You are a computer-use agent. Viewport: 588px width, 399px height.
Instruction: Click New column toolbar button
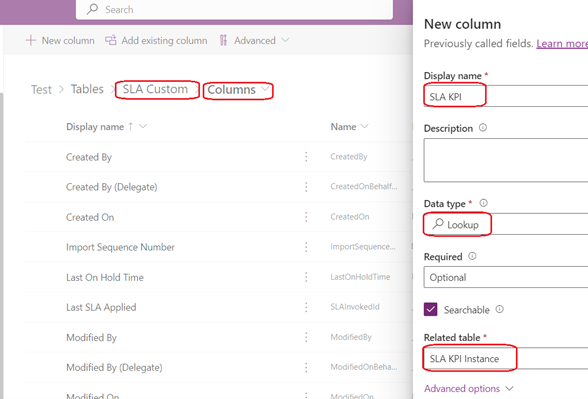pos(60,40)
